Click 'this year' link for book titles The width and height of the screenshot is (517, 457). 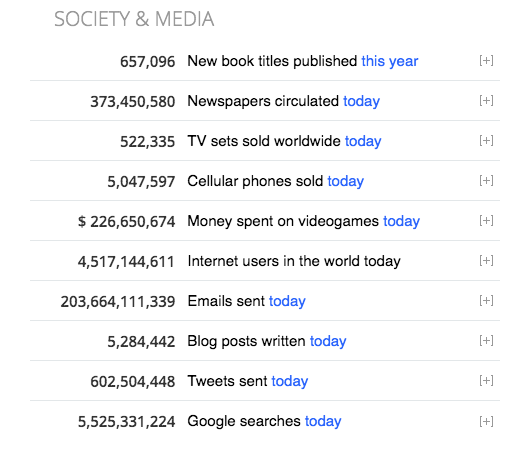[390, 62]
